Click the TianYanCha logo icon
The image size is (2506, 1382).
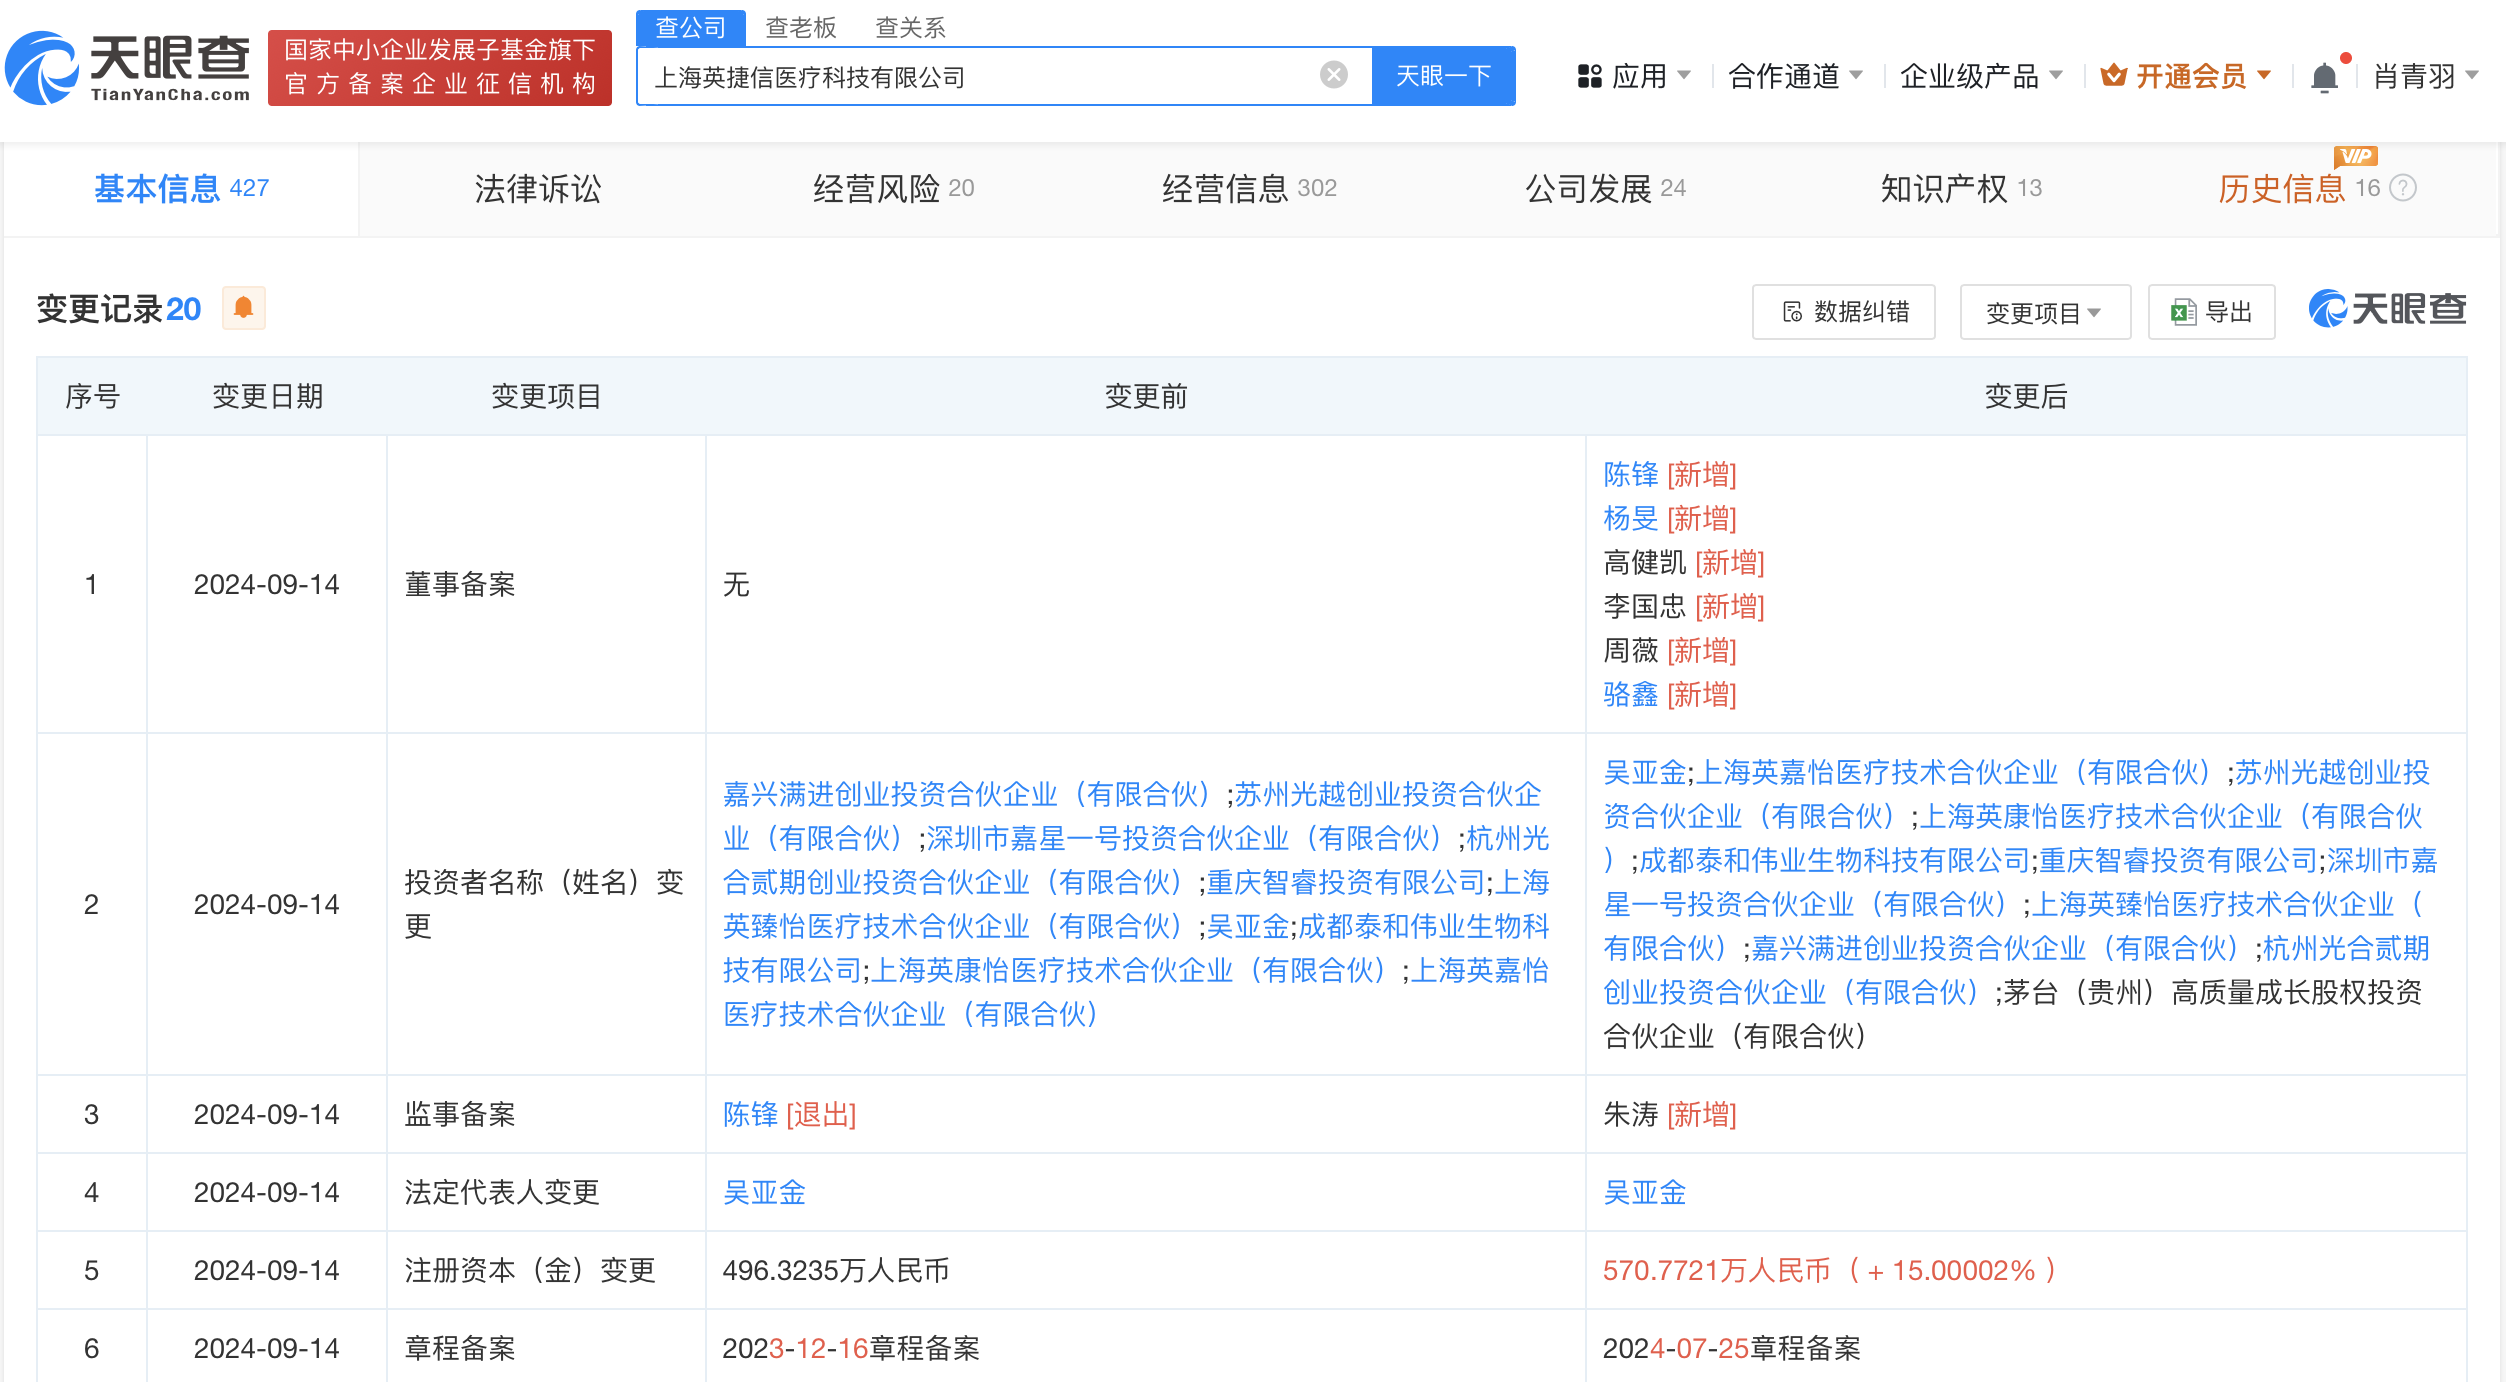point(42,69)
